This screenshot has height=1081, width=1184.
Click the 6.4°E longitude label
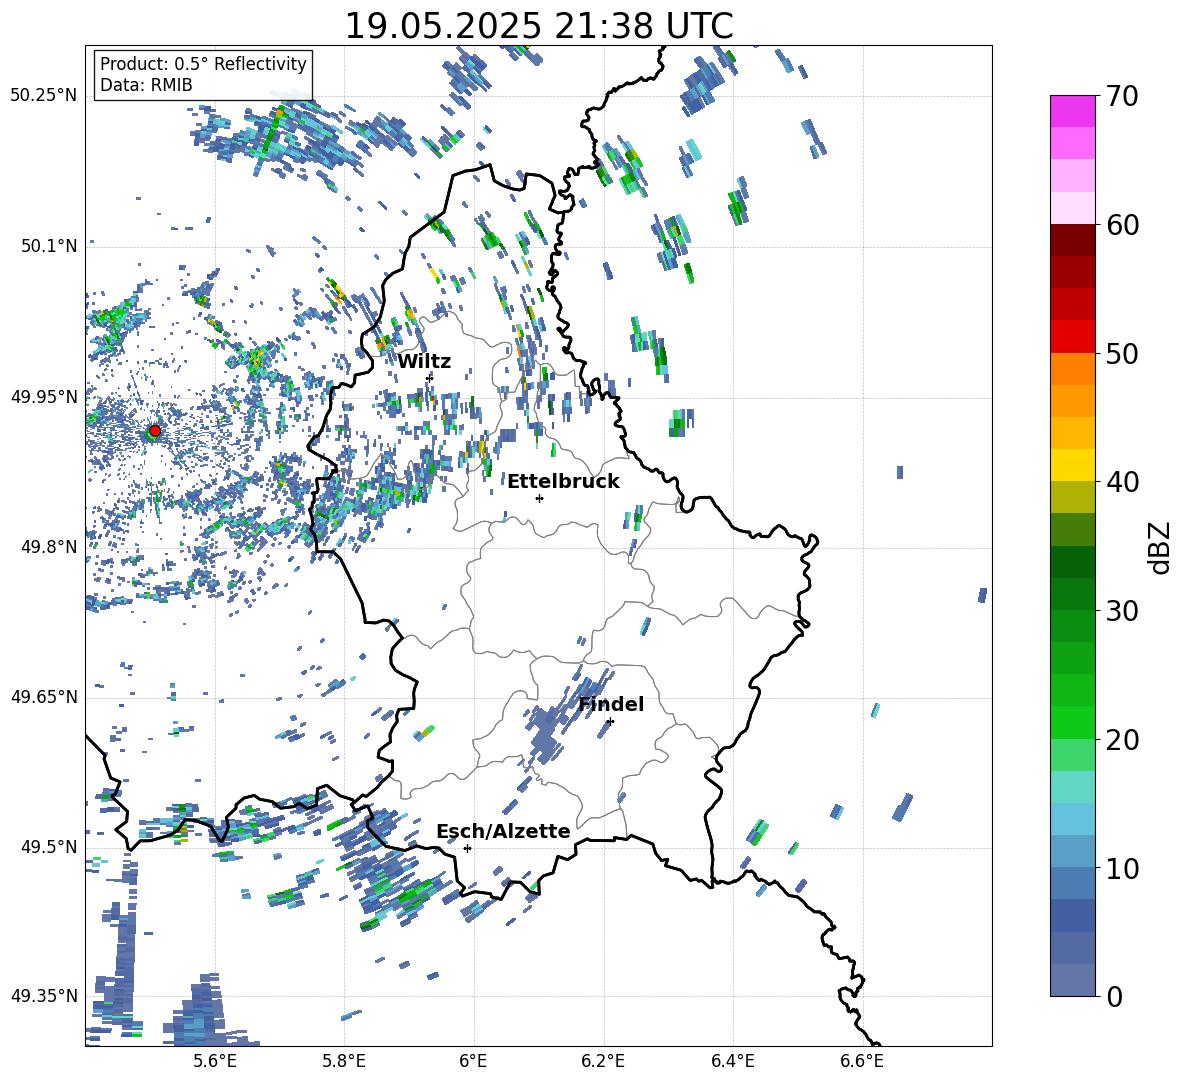pyautogui.click(x=732, y=1061)
